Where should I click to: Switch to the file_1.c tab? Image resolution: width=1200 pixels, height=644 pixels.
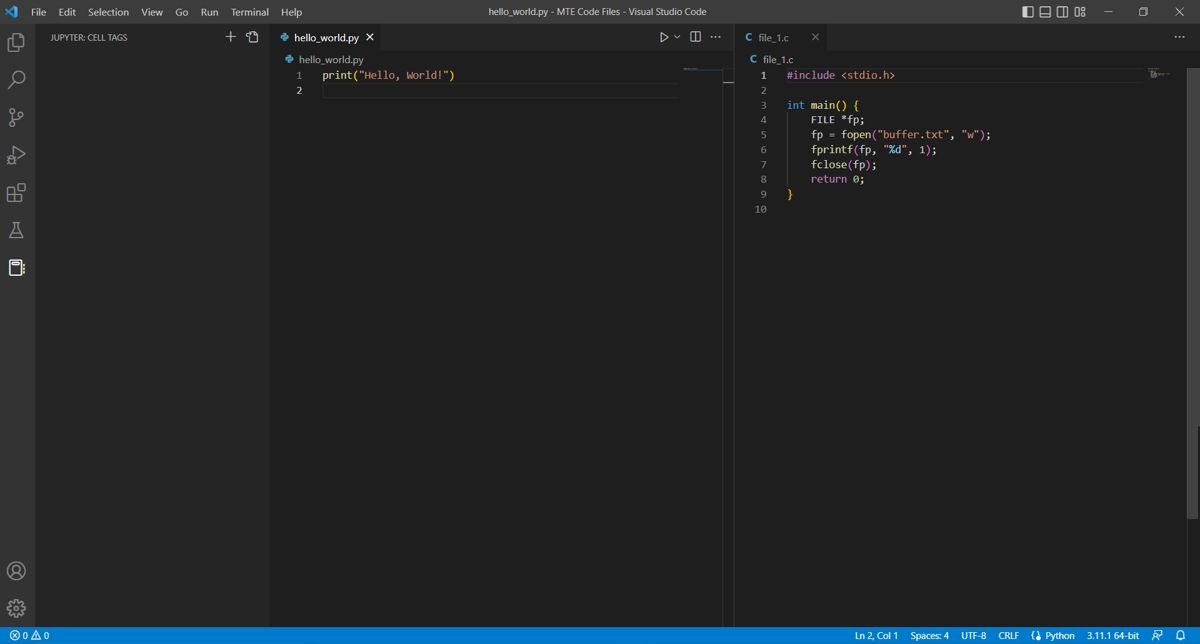coord(775,37)
